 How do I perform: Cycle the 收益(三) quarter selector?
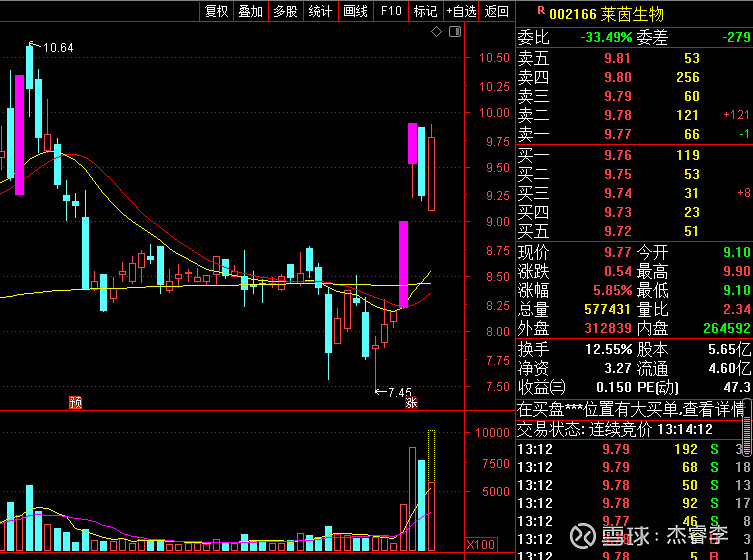541,387
